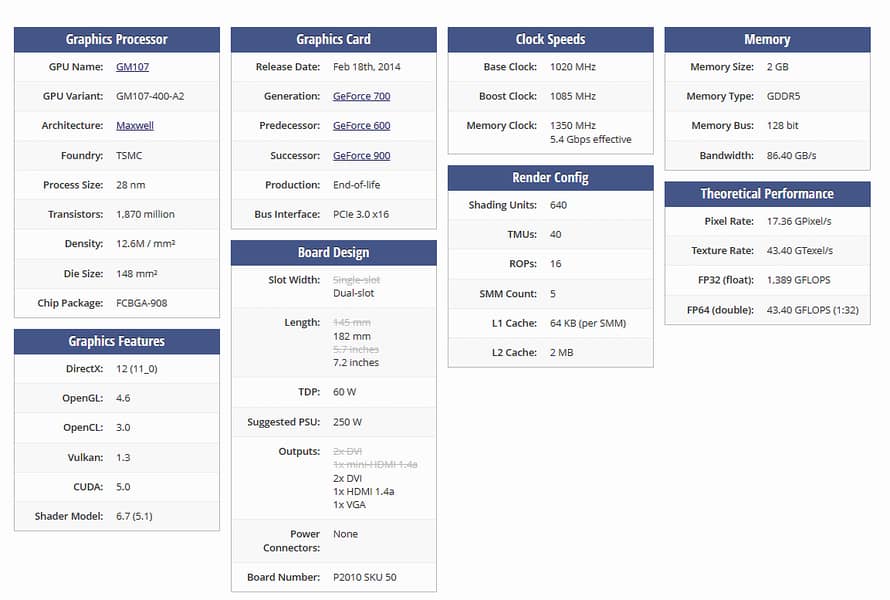Select the slot width value Dual-slot
Screen dimensions: 890x600
click(353, 293)
